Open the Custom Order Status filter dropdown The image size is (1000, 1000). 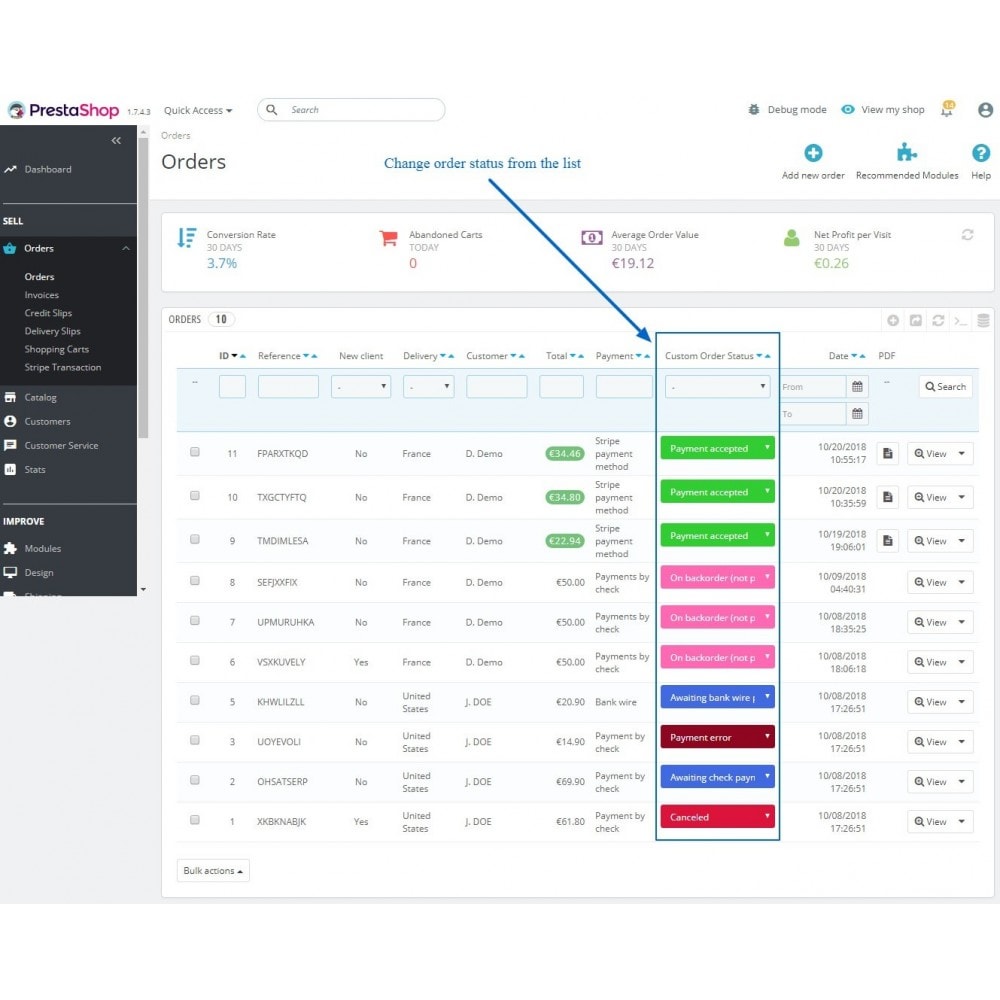pyautogui.click(x=717, y=386)
